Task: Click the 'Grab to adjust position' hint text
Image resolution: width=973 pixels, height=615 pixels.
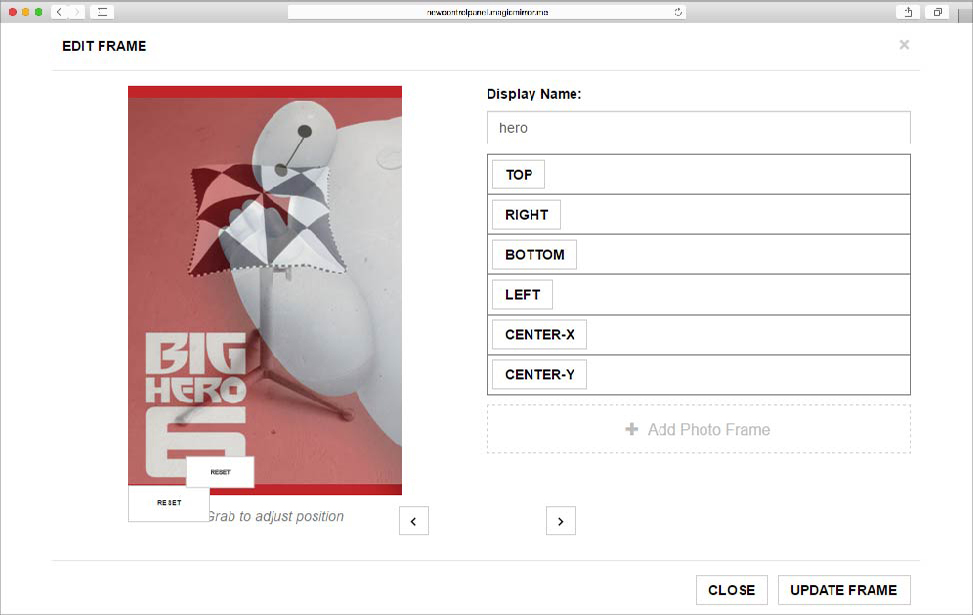Action: 277,516
